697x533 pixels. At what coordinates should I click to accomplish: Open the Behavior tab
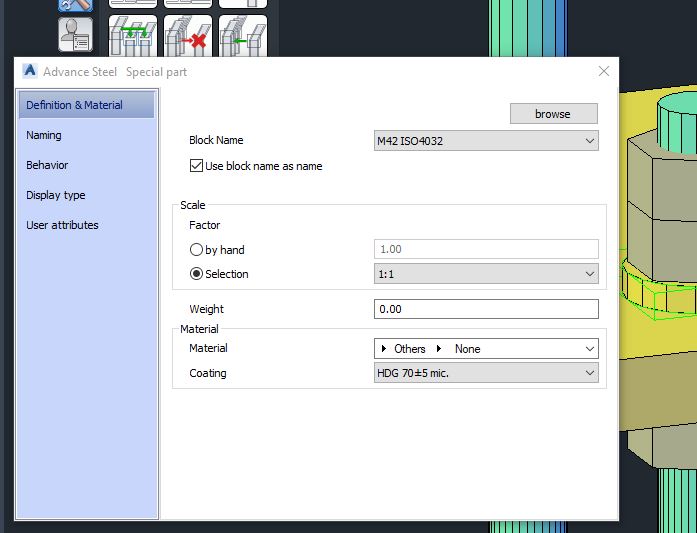87,165
